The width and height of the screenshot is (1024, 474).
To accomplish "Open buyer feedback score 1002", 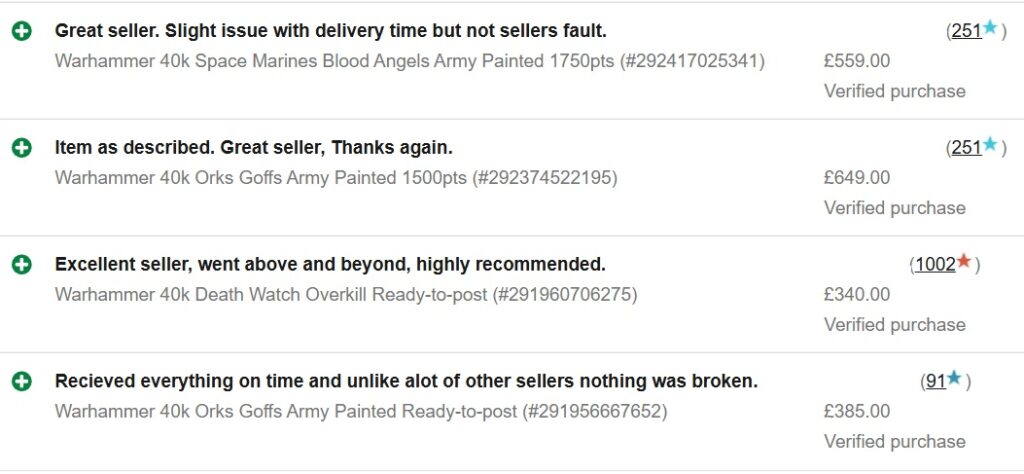I will coord(935,265).
